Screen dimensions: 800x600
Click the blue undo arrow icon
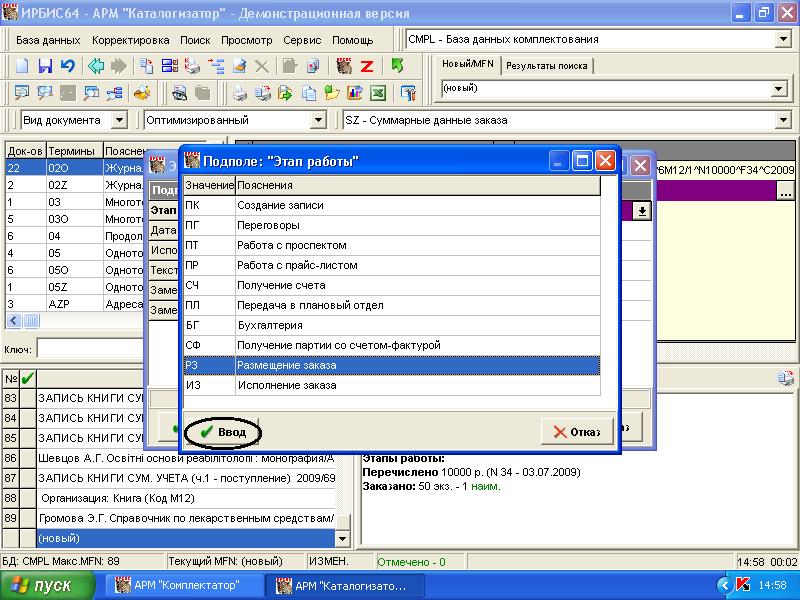pos(67,67)
